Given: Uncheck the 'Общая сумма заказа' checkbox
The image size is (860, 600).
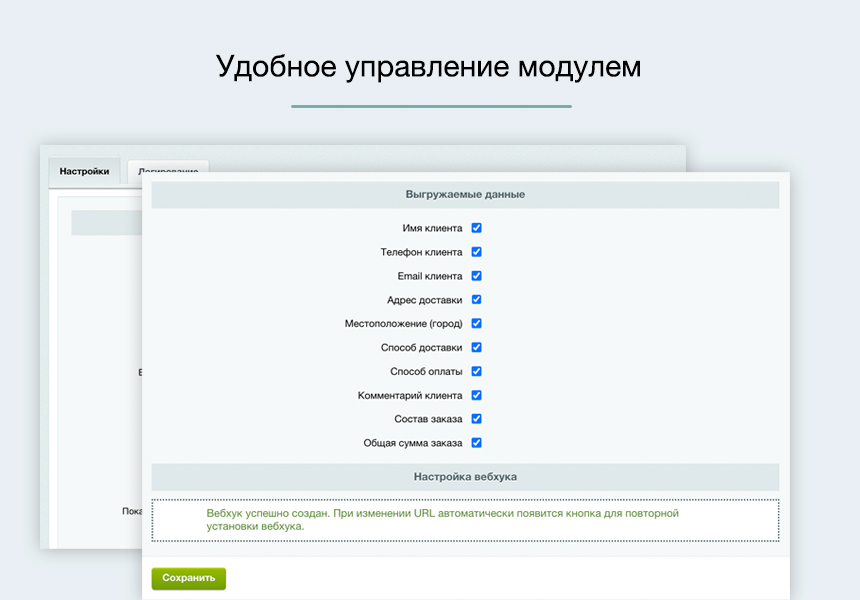Looking at the screenshot, I should pos(477,442).
